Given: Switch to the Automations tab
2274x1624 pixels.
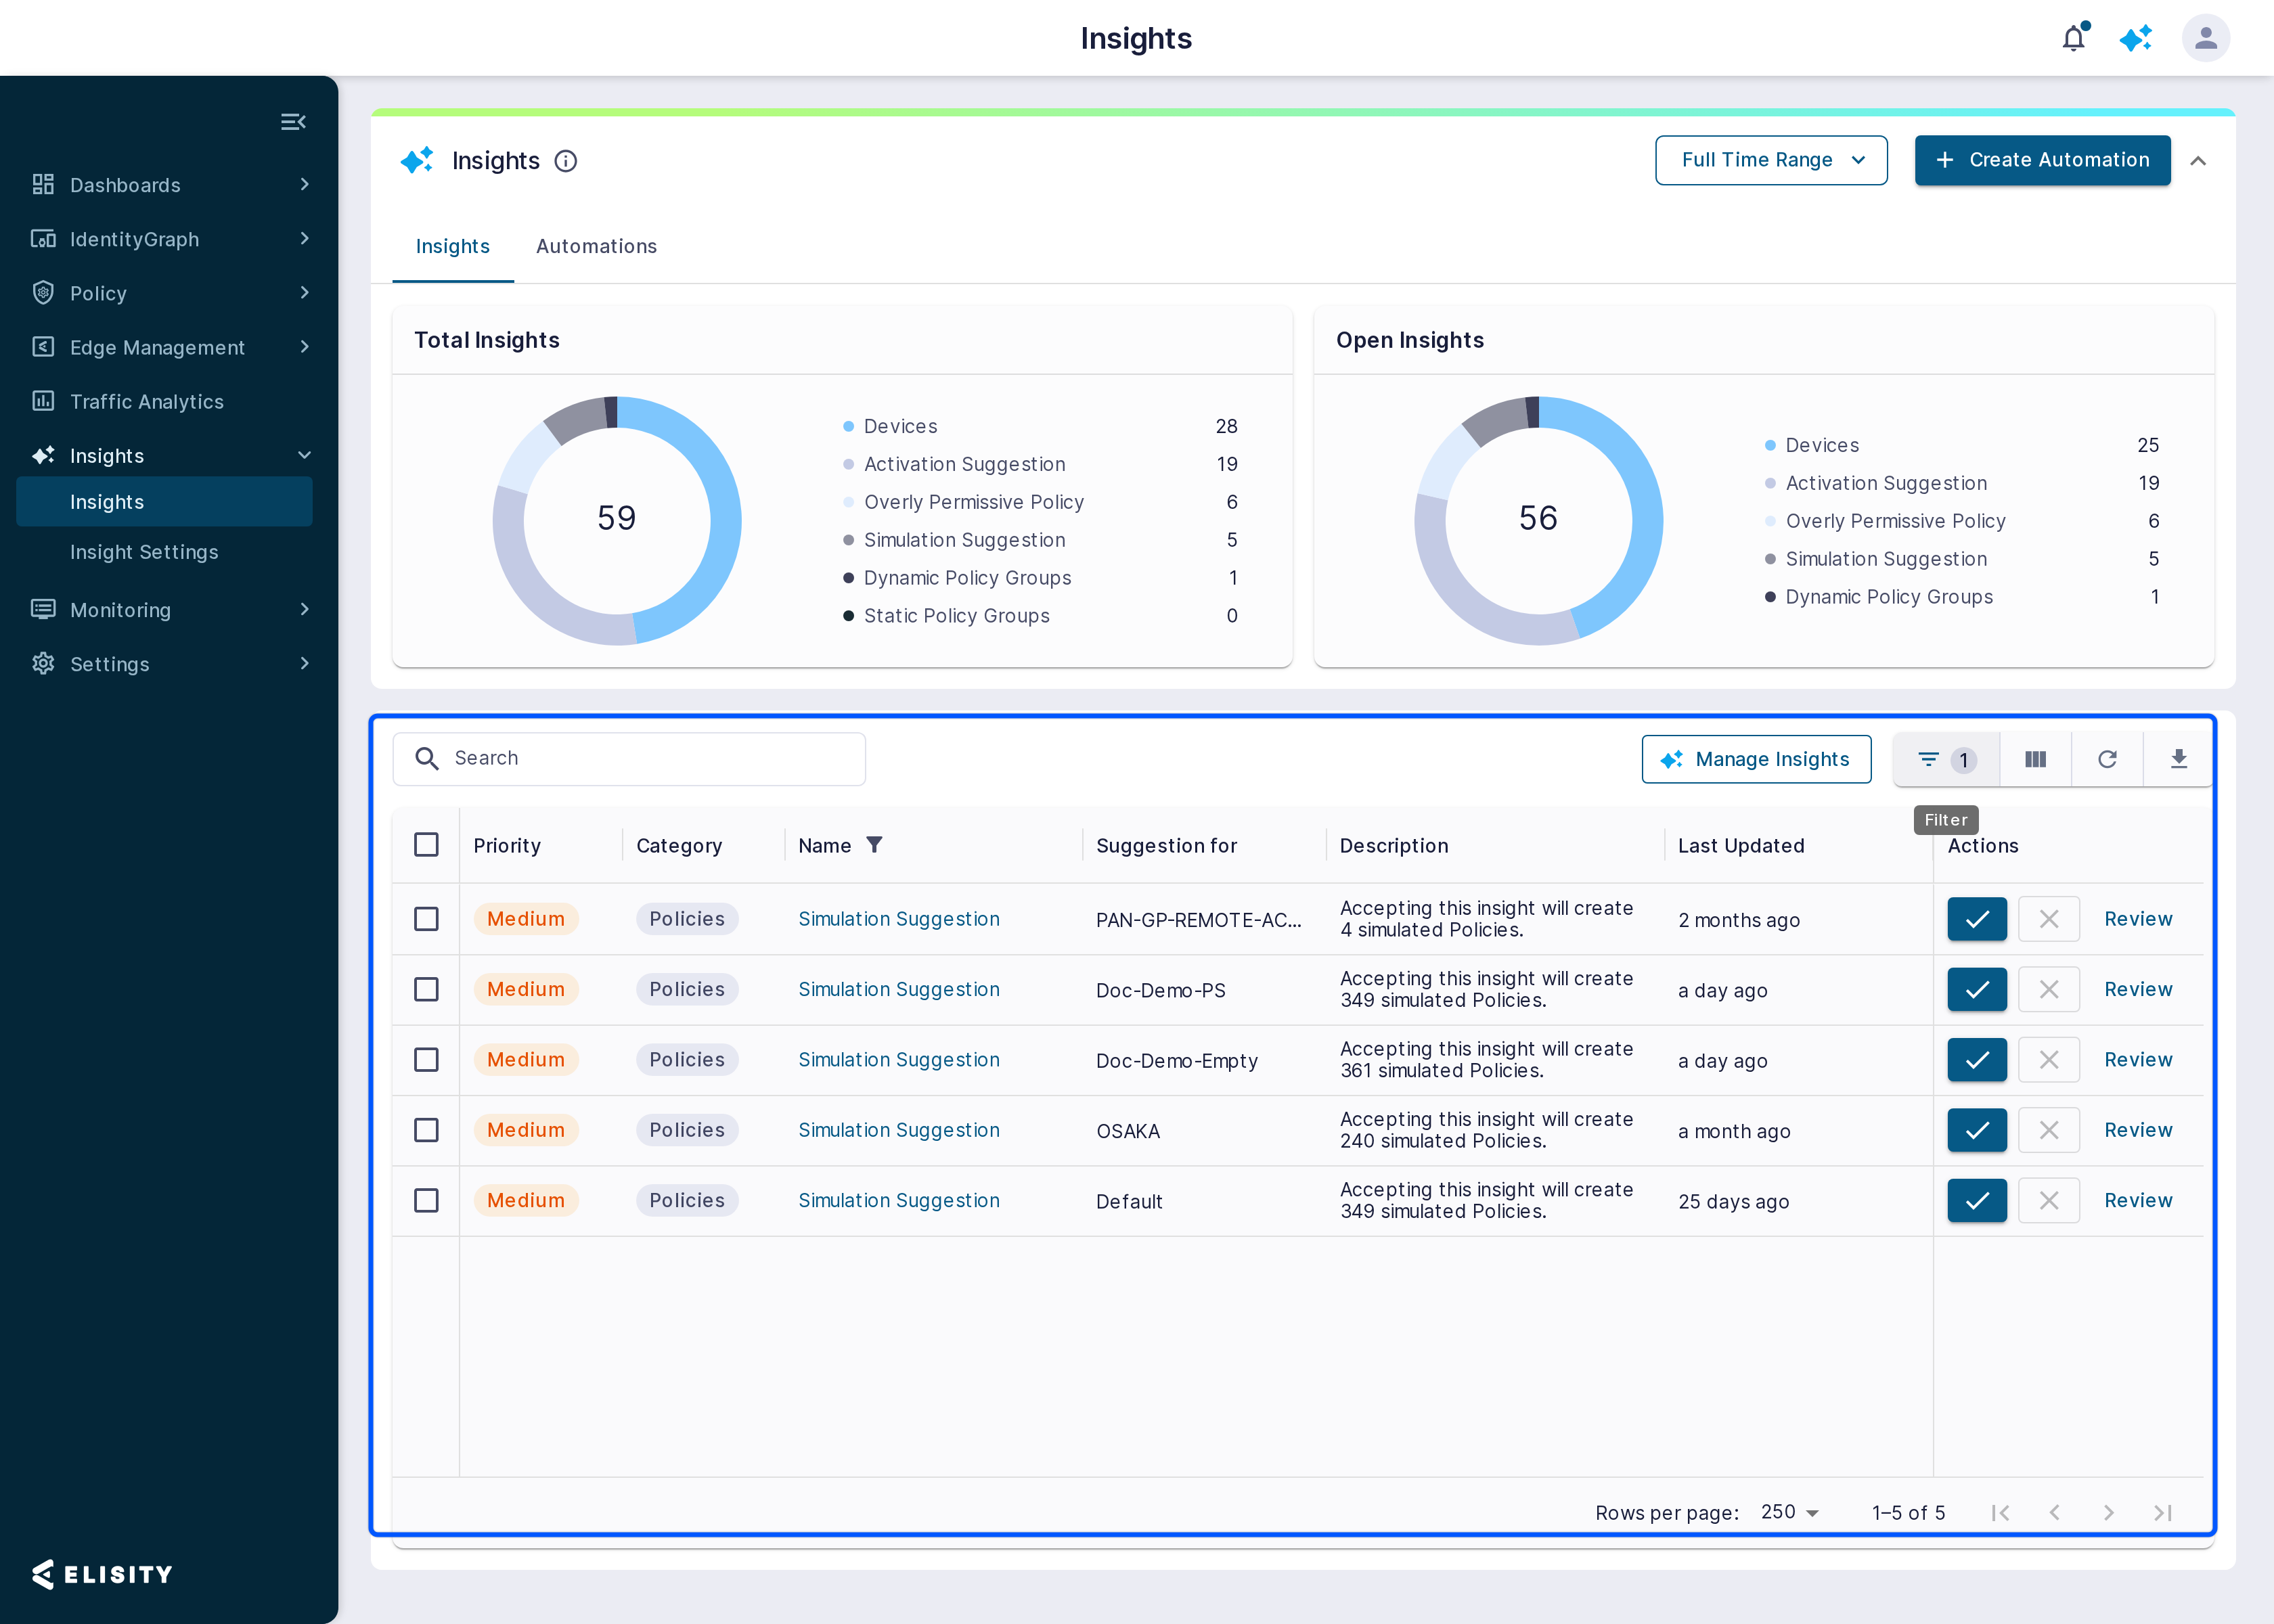Looking at the screenshot, I should (596, 246).
